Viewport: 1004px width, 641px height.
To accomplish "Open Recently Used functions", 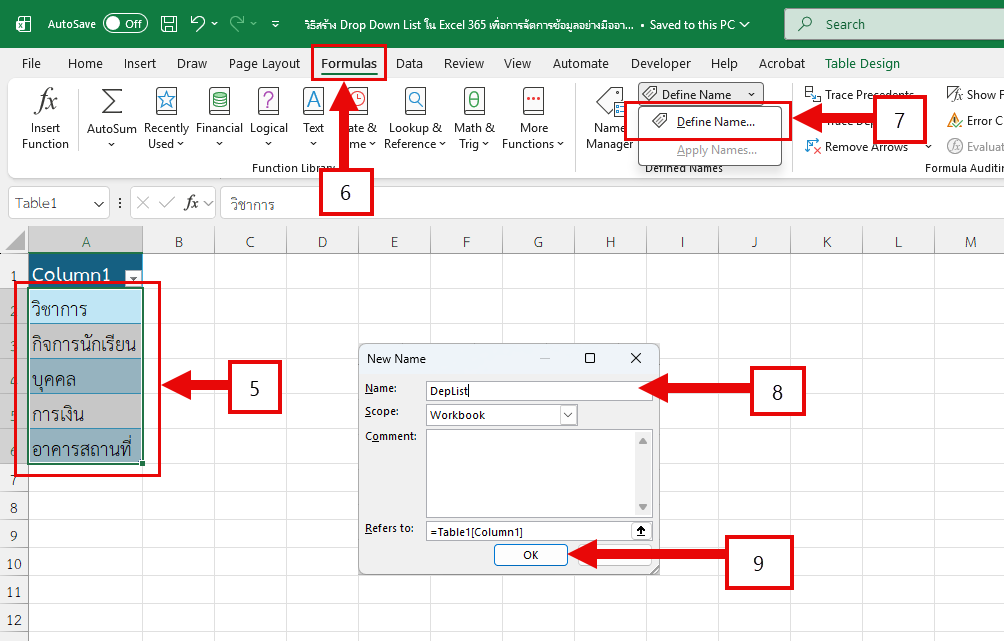I will tap(166, 118).
